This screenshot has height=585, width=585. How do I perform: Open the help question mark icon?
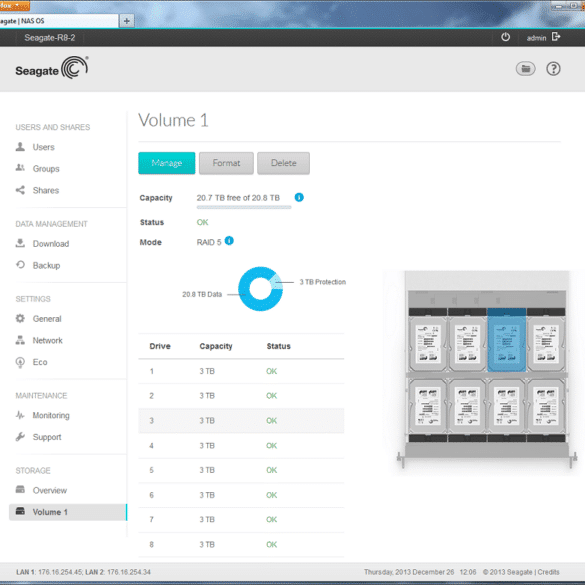[x=553, y=69]
